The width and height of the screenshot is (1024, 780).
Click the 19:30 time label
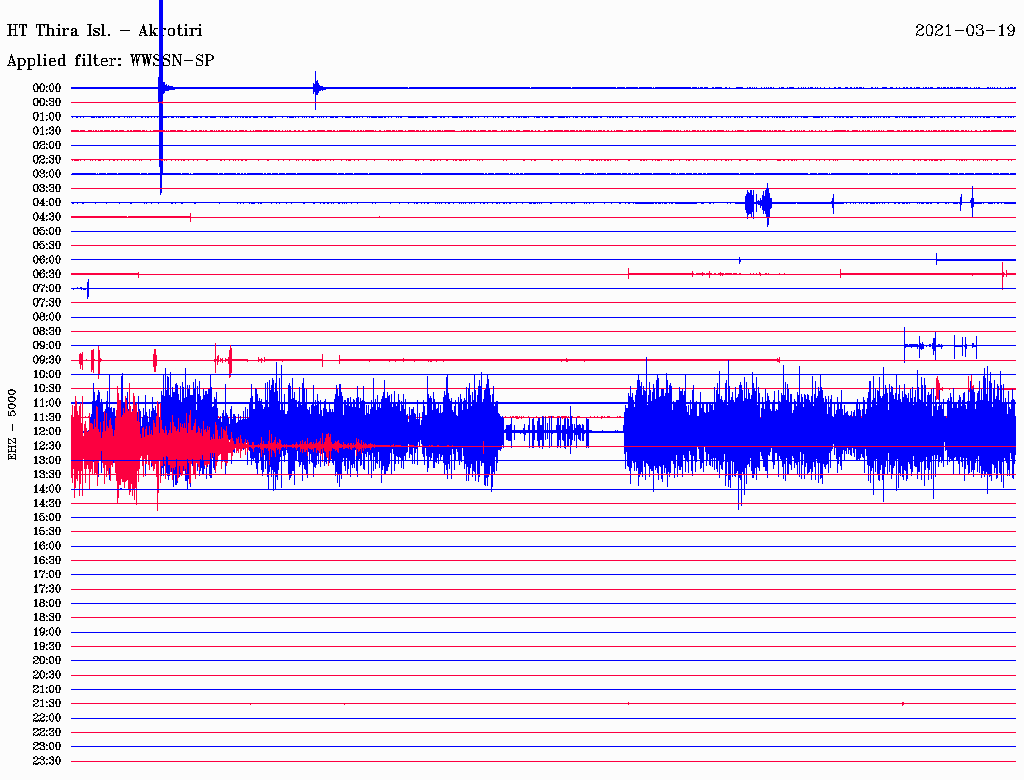tap(47, 646)
